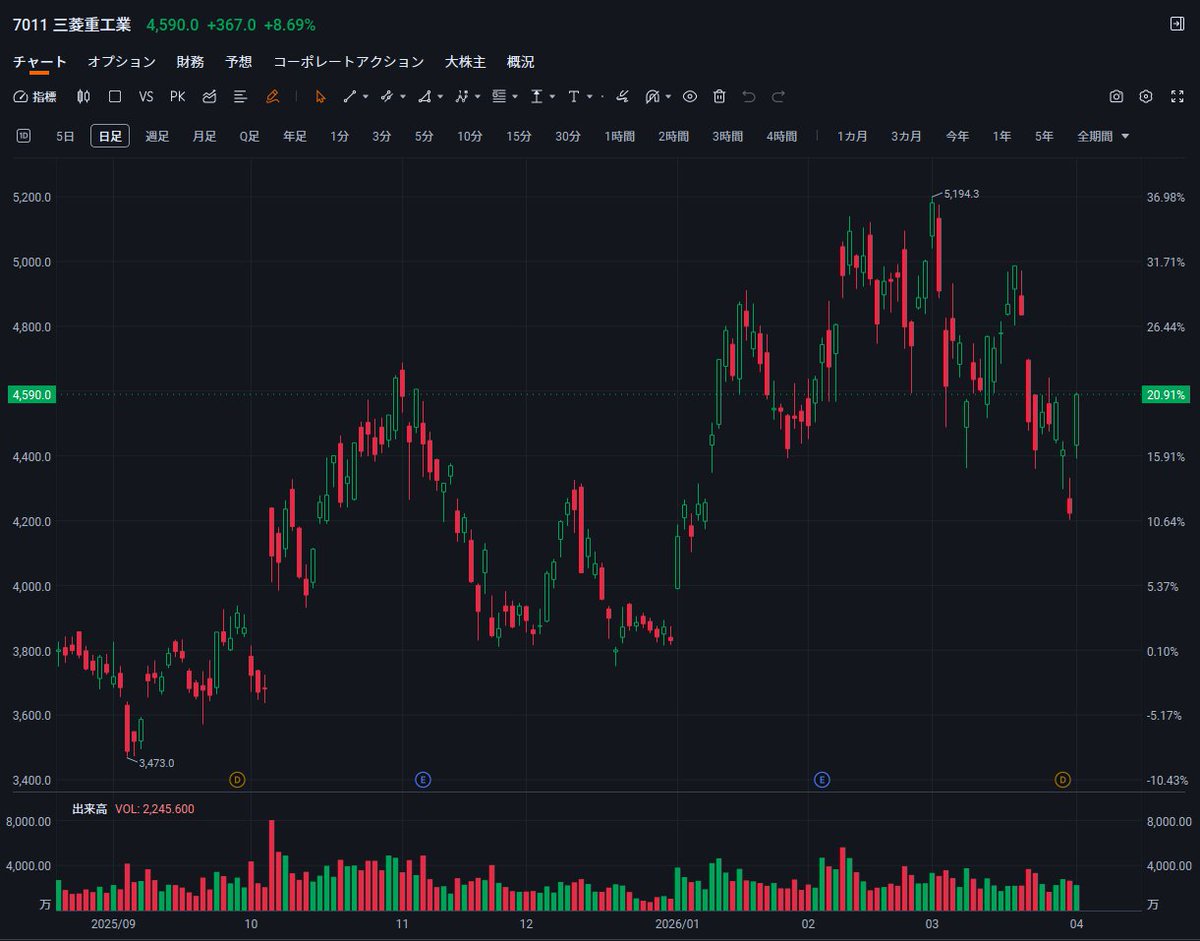
Task: Select the 日足 daily timeframe
Action: click(x=110, y=136)
